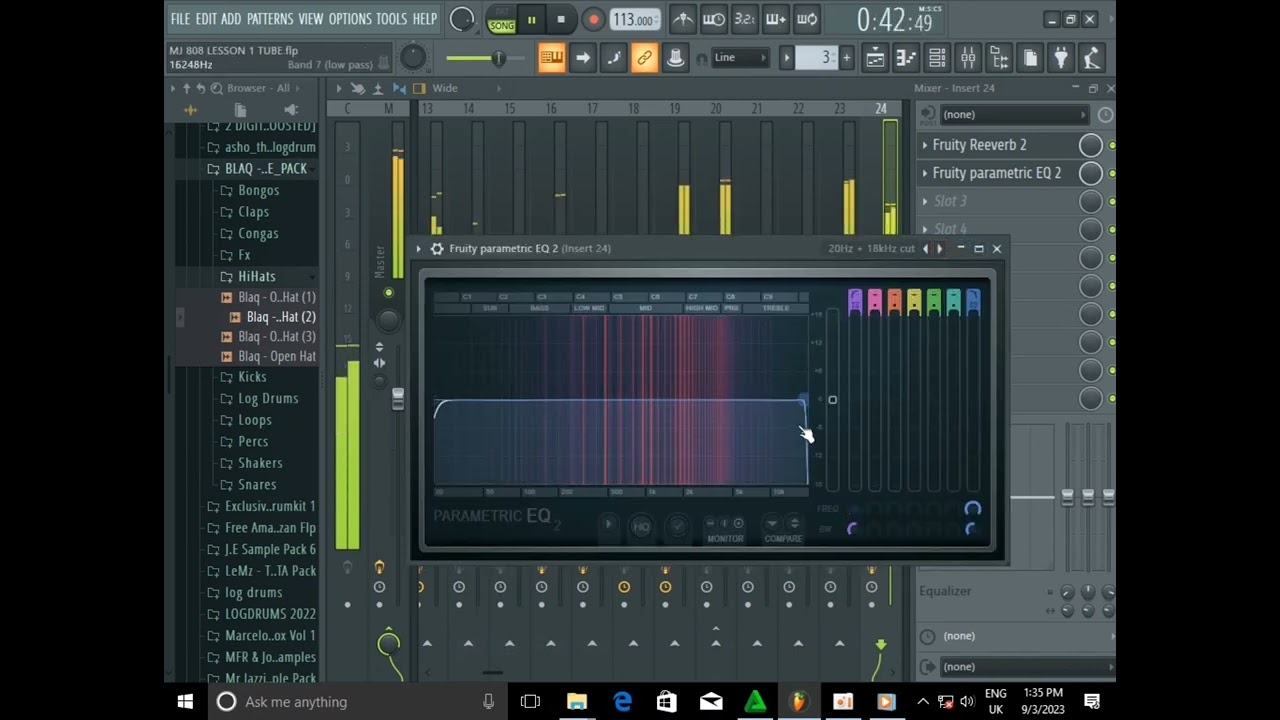This screenshot has height=720, width=1280.
Task: Open the COMPARE dropdown arrow in EQ
Action: point(771,523)
